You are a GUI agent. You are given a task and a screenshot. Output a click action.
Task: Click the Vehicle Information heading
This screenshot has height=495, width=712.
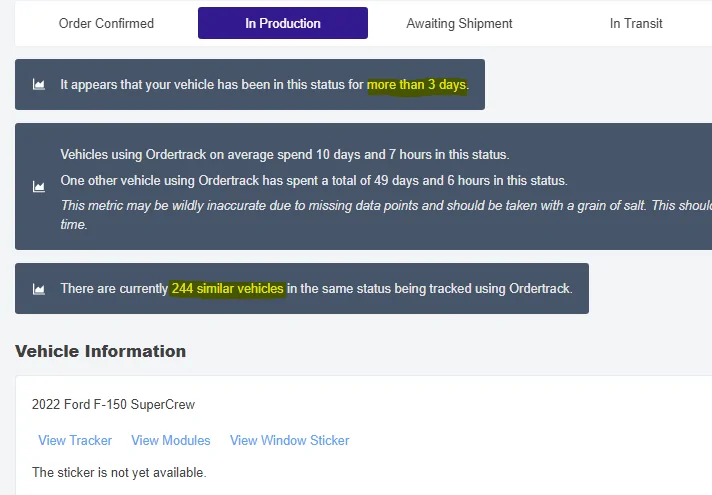tap(101, 351)
